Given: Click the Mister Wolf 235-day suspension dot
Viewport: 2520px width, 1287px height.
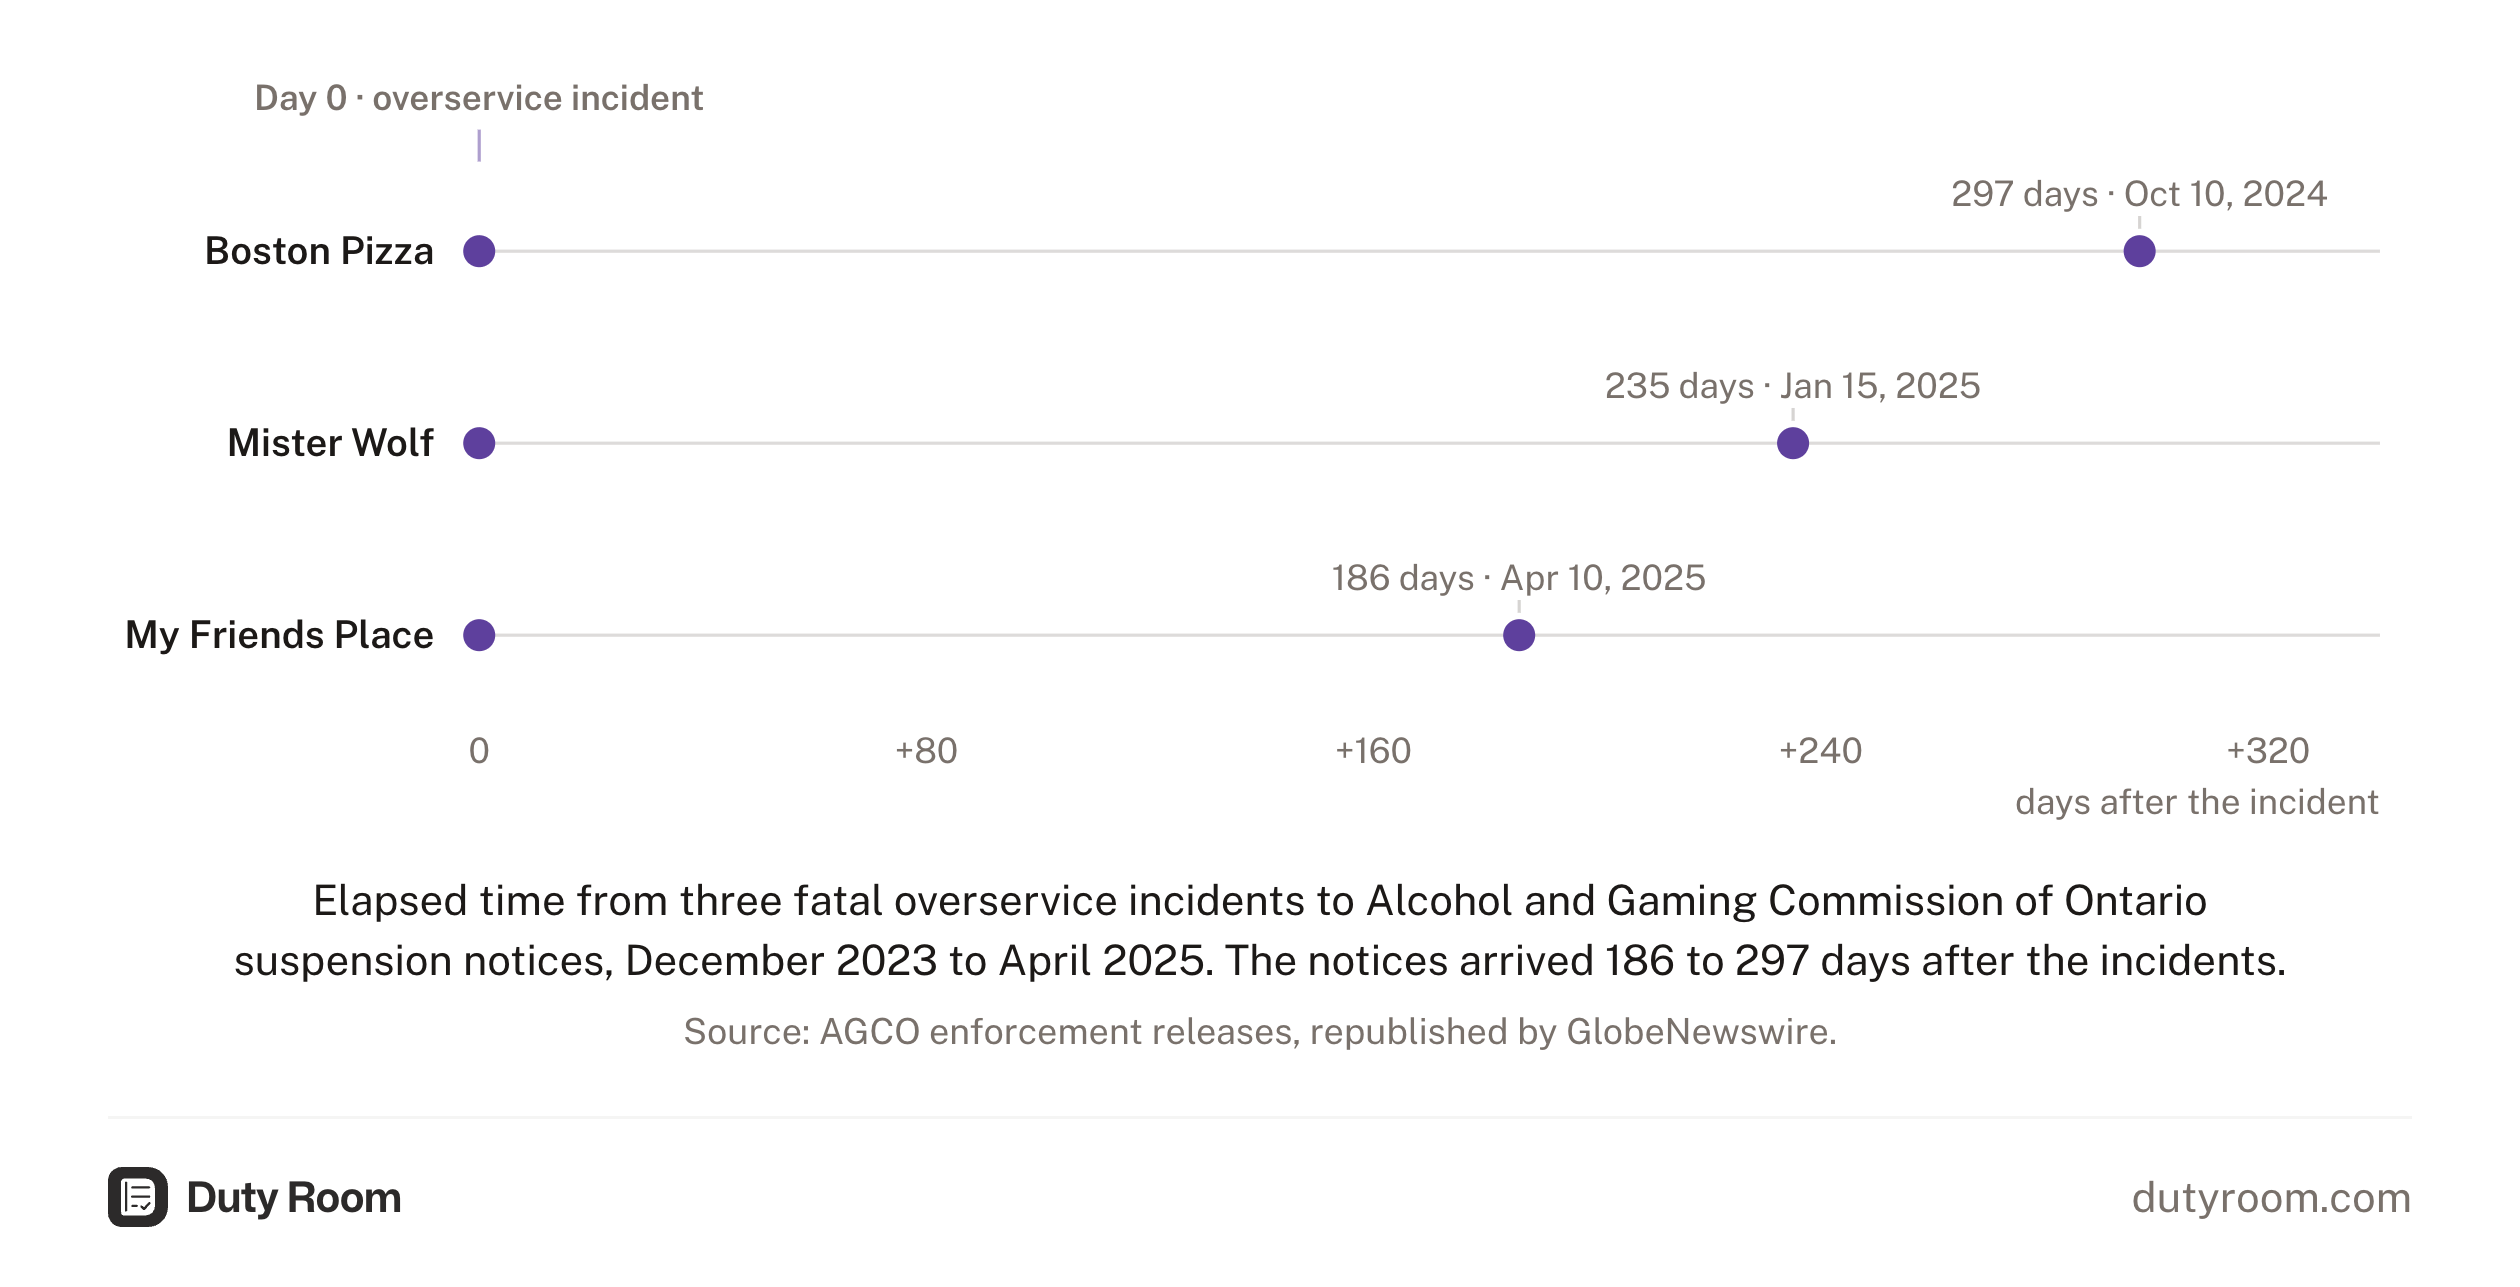Looking at the screenshot, I should [x=1793, y=443].
